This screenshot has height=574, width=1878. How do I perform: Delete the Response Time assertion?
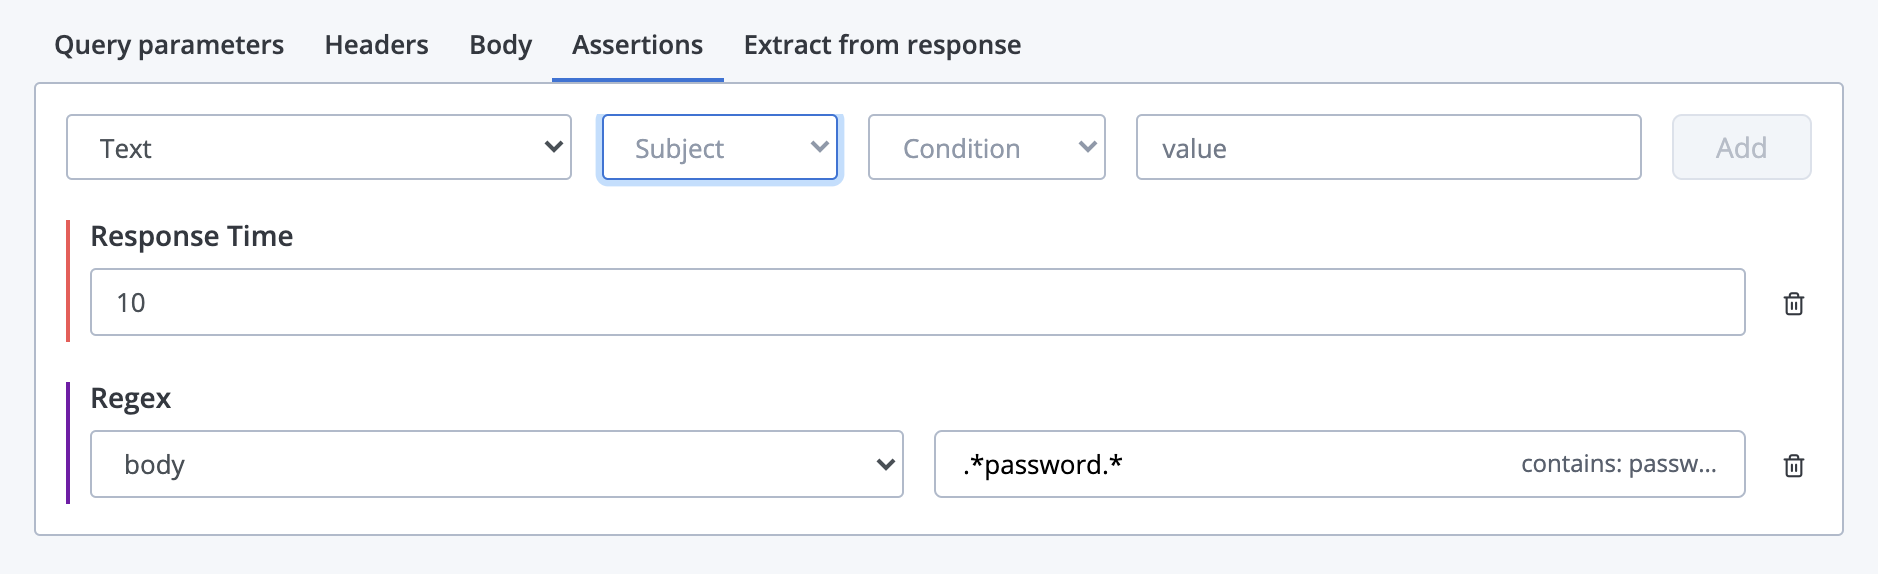[1793, 303]
